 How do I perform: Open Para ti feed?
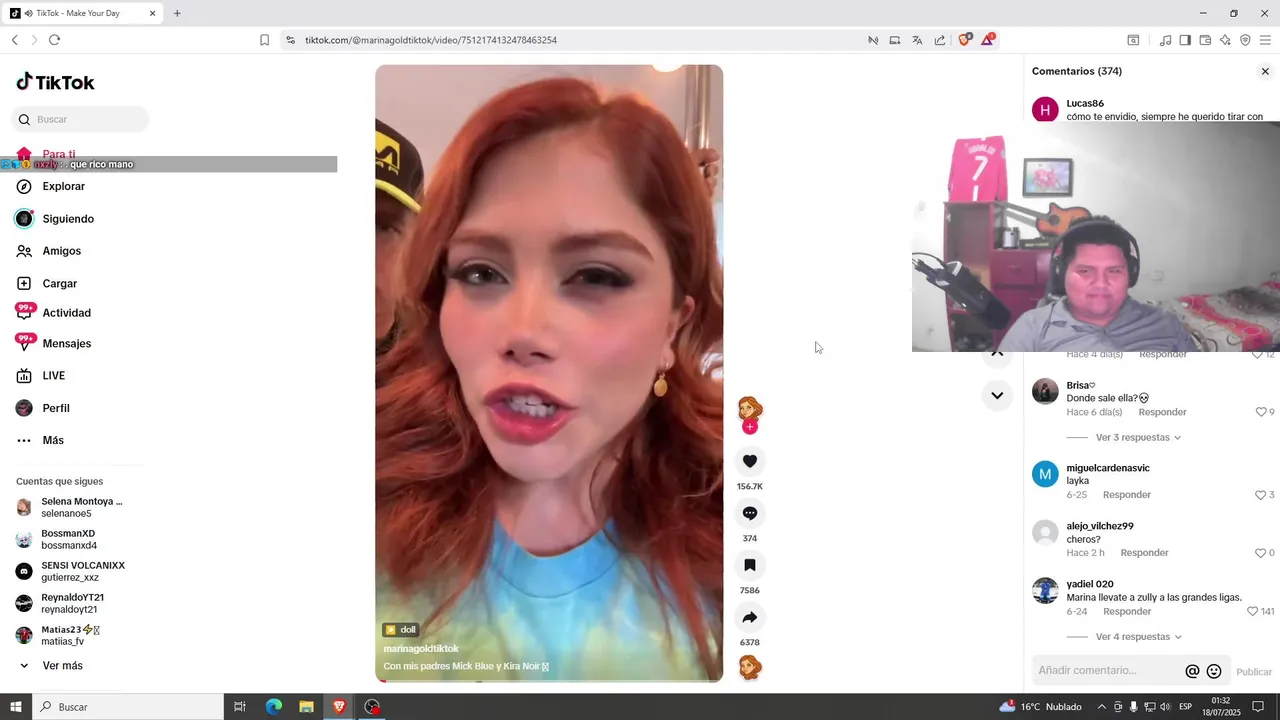click(58, 154)
